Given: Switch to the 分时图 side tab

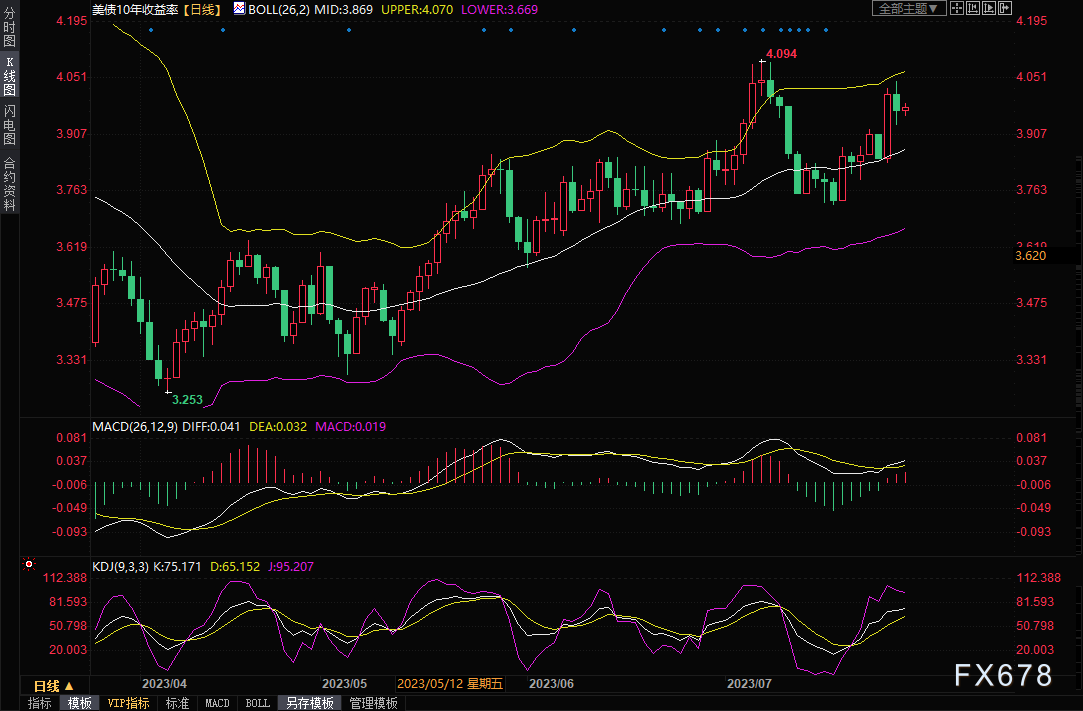Looking at the screenshot, I should pyautogui.click(x=10, y=27).
